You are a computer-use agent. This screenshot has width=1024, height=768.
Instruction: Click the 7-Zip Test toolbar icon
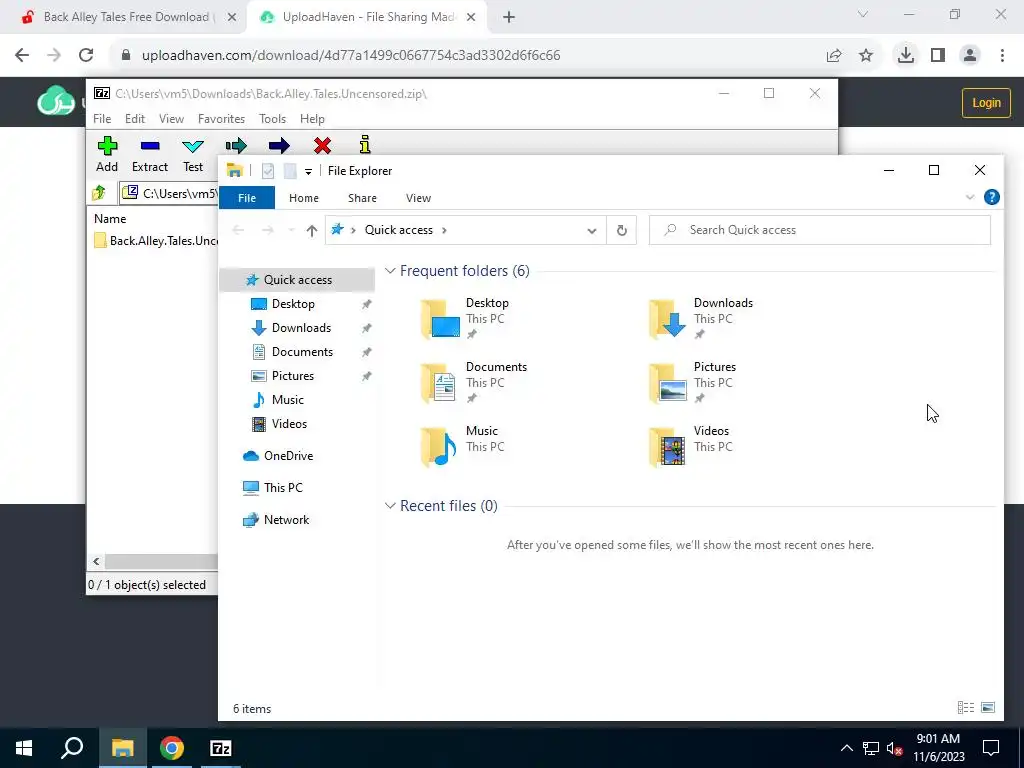(x=193, y=146)
